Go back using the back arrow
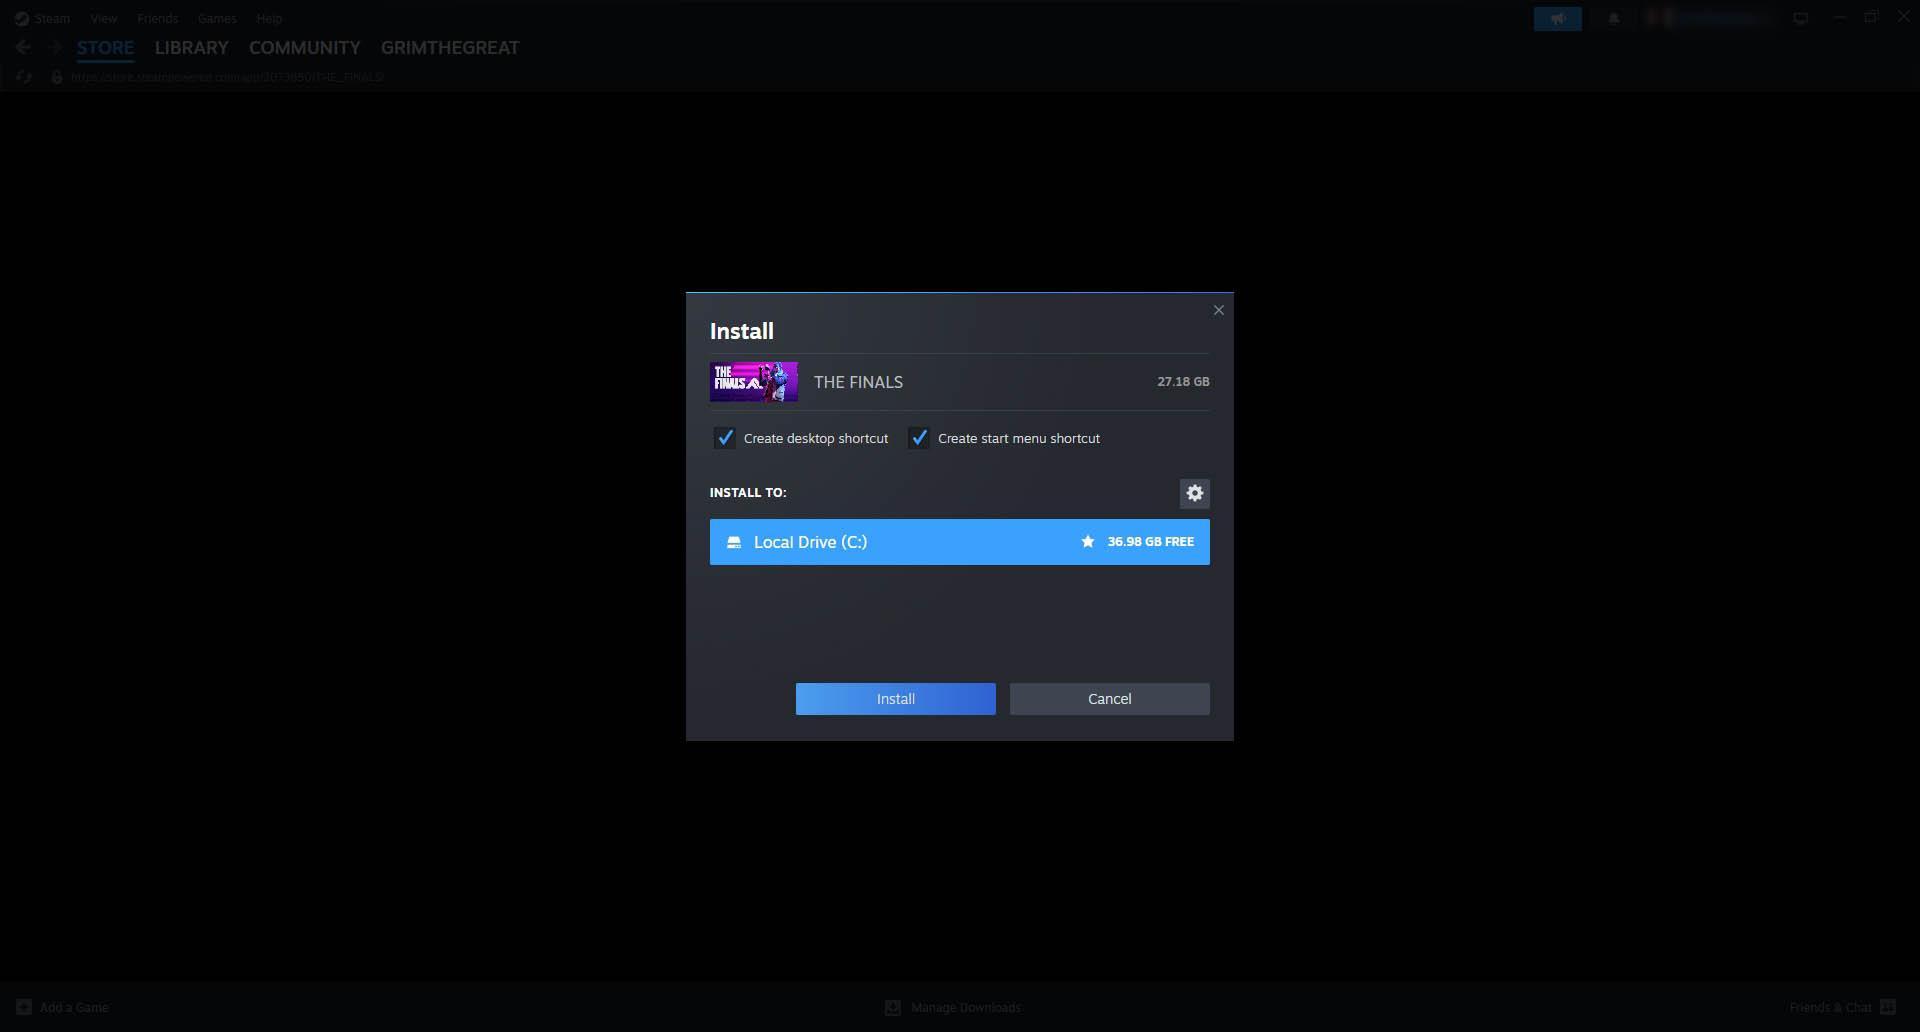Screen dimensions: 1920x1032 (23, 47)
